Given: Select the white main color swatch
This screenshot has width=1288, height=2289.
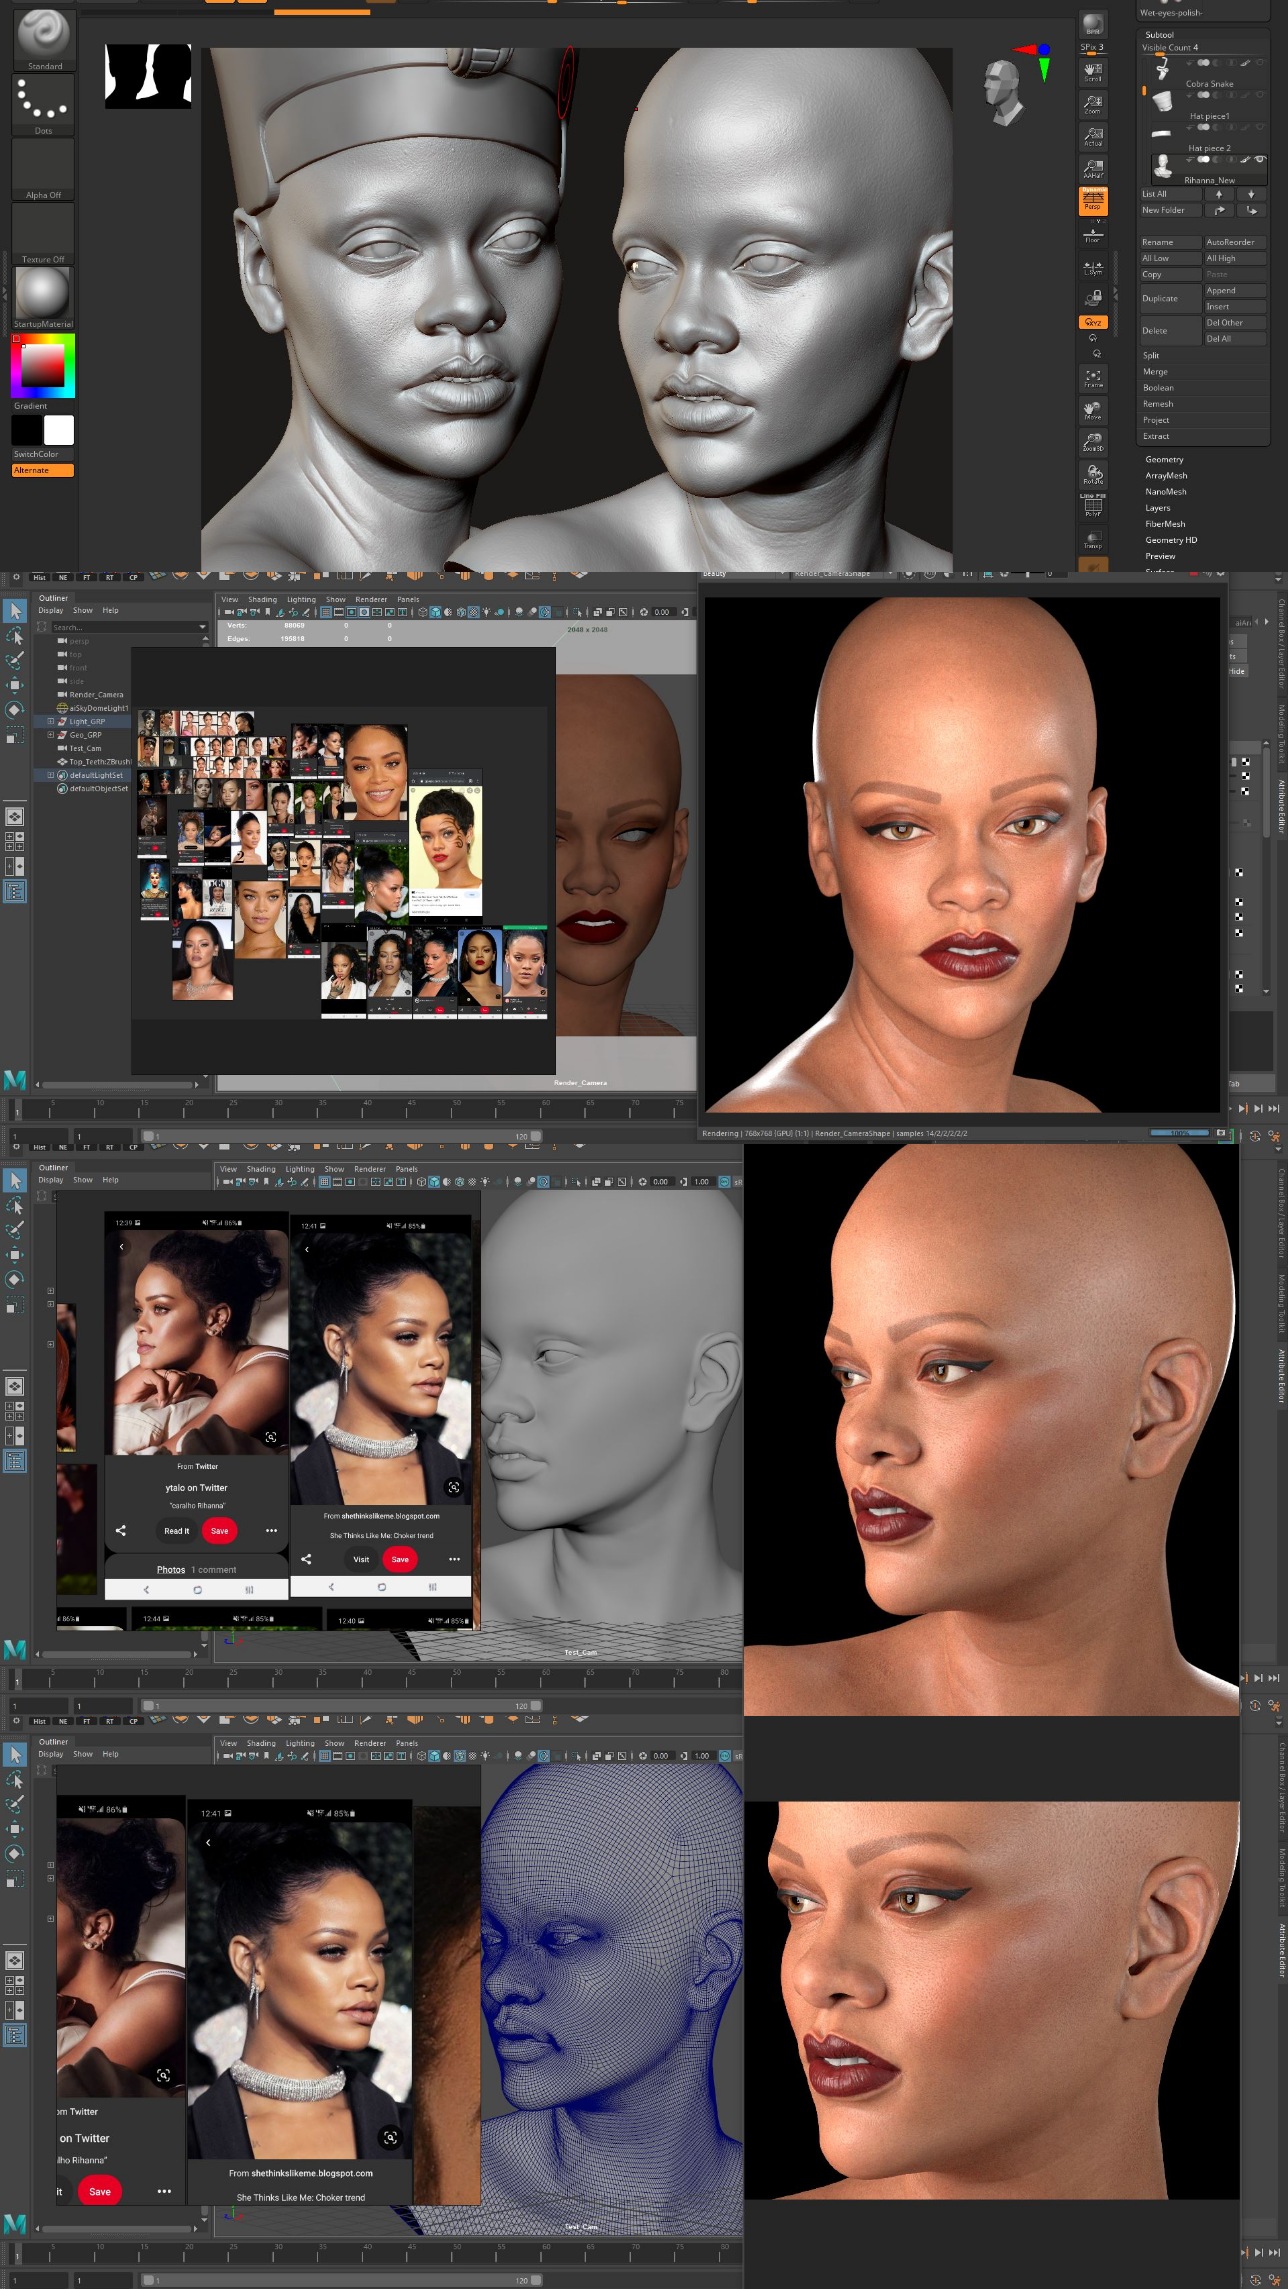Looking at the screenshot, I should click(59, 430).
